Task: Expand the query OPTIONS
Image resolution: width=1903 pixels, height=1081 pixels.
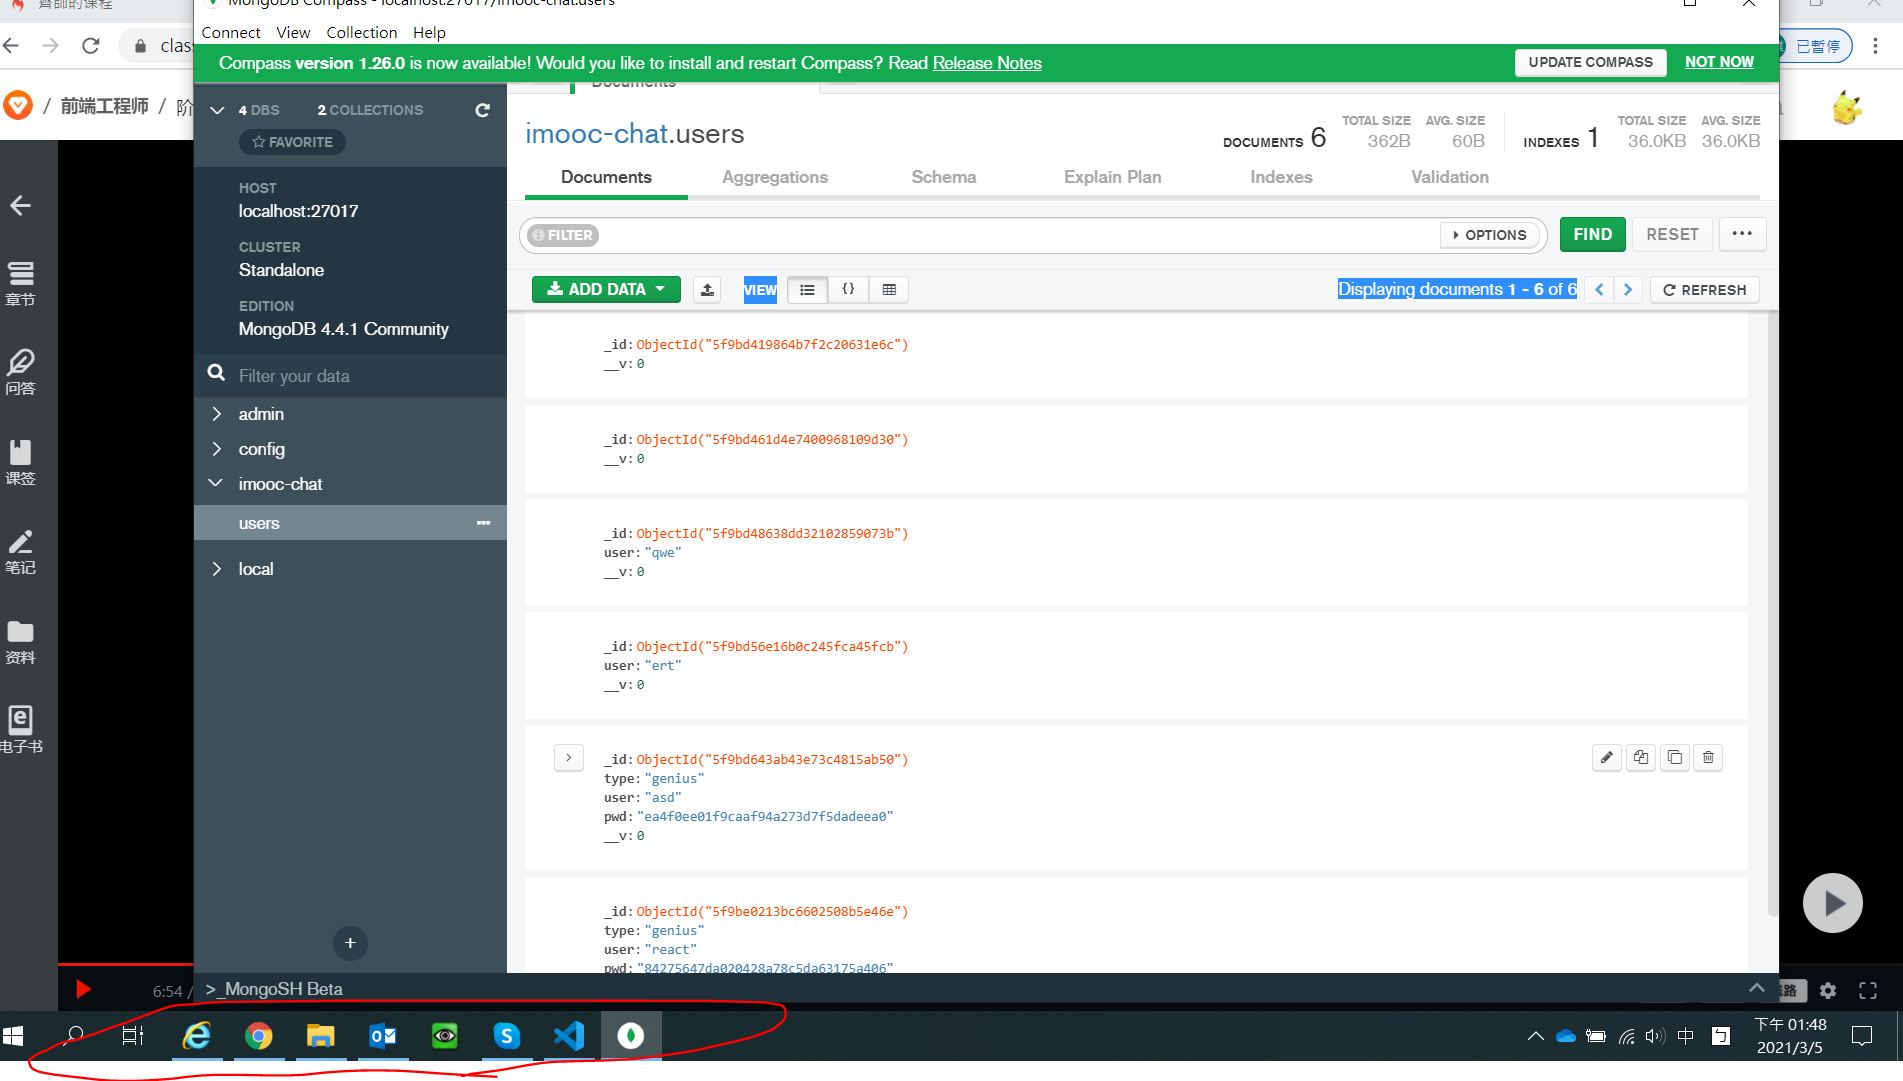Action: click(x=1490, y=235)
